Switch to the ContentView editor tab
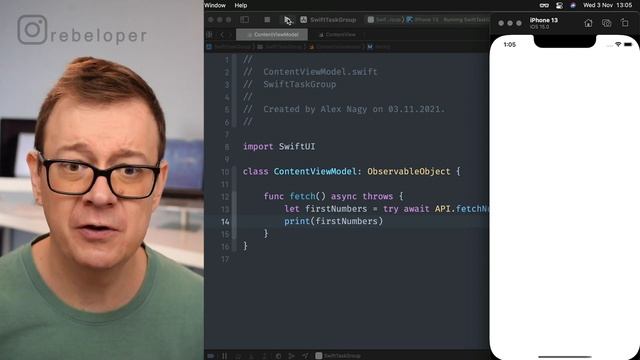The image size is (640, 360). 337,35
